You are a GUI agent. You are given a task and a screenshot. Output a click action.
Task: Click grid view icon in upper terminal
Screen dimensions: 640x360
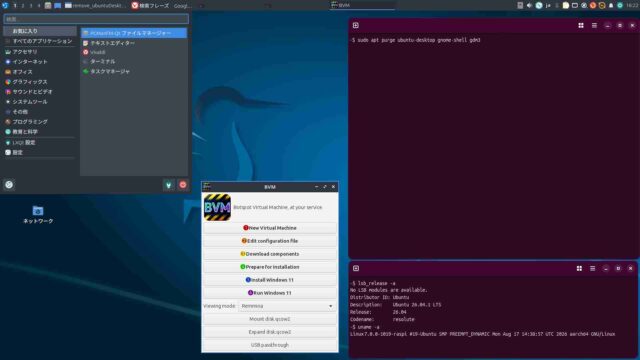[581, 25]
